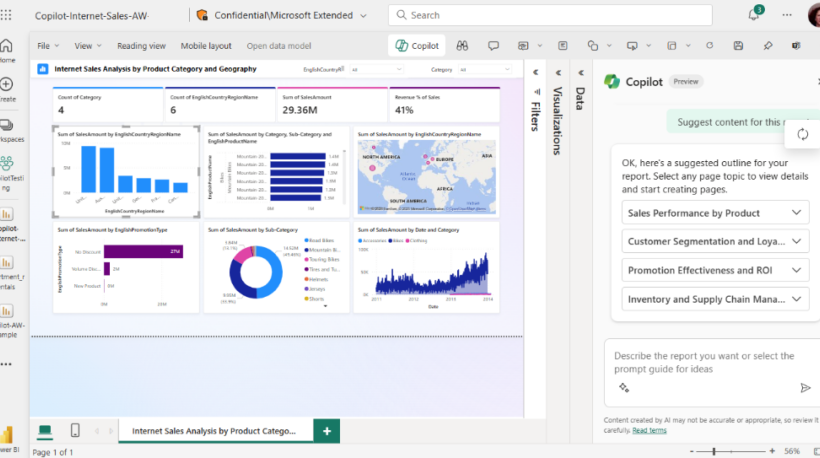This screenshot has width=820, height=458.
Task: Open Workspaces in the left navigation
Action: [x=8, y=130]
